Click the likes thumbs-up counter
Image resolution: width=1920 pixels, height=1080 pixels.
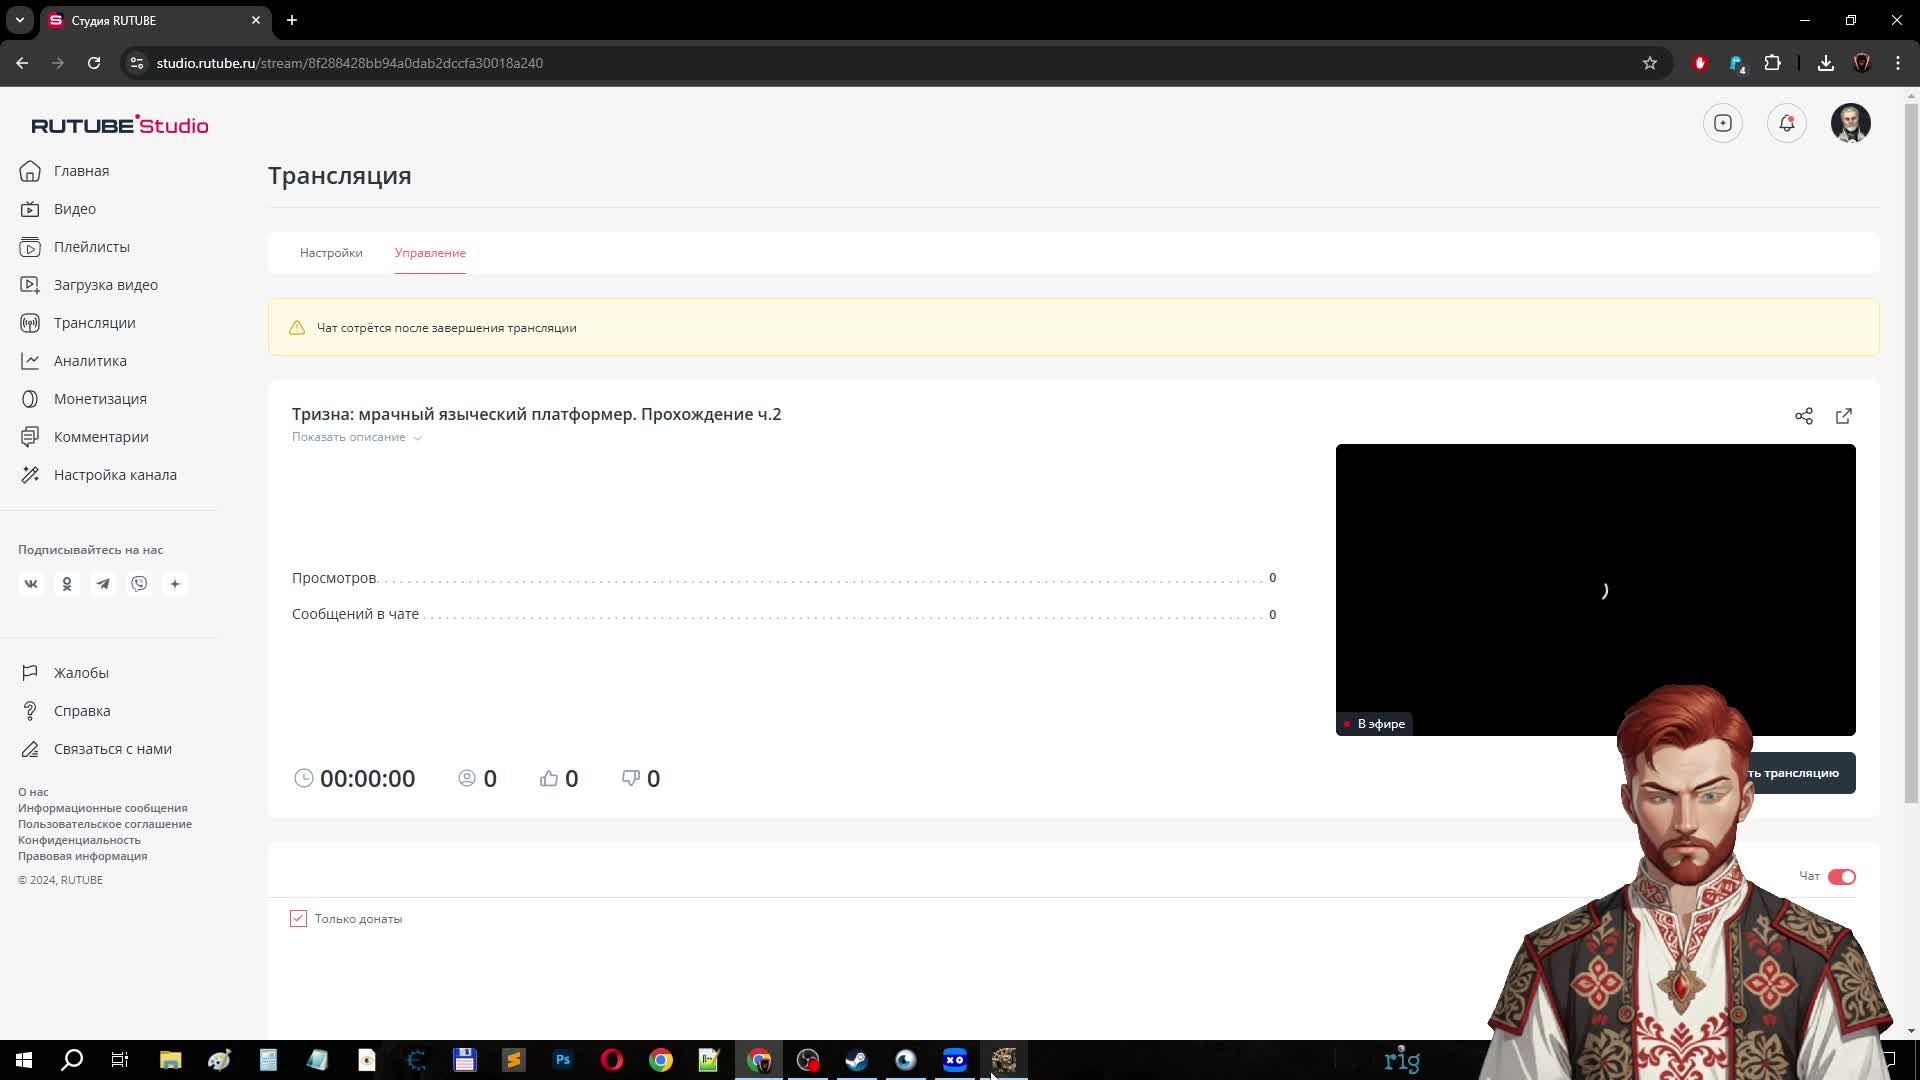(x=559, y=778)
